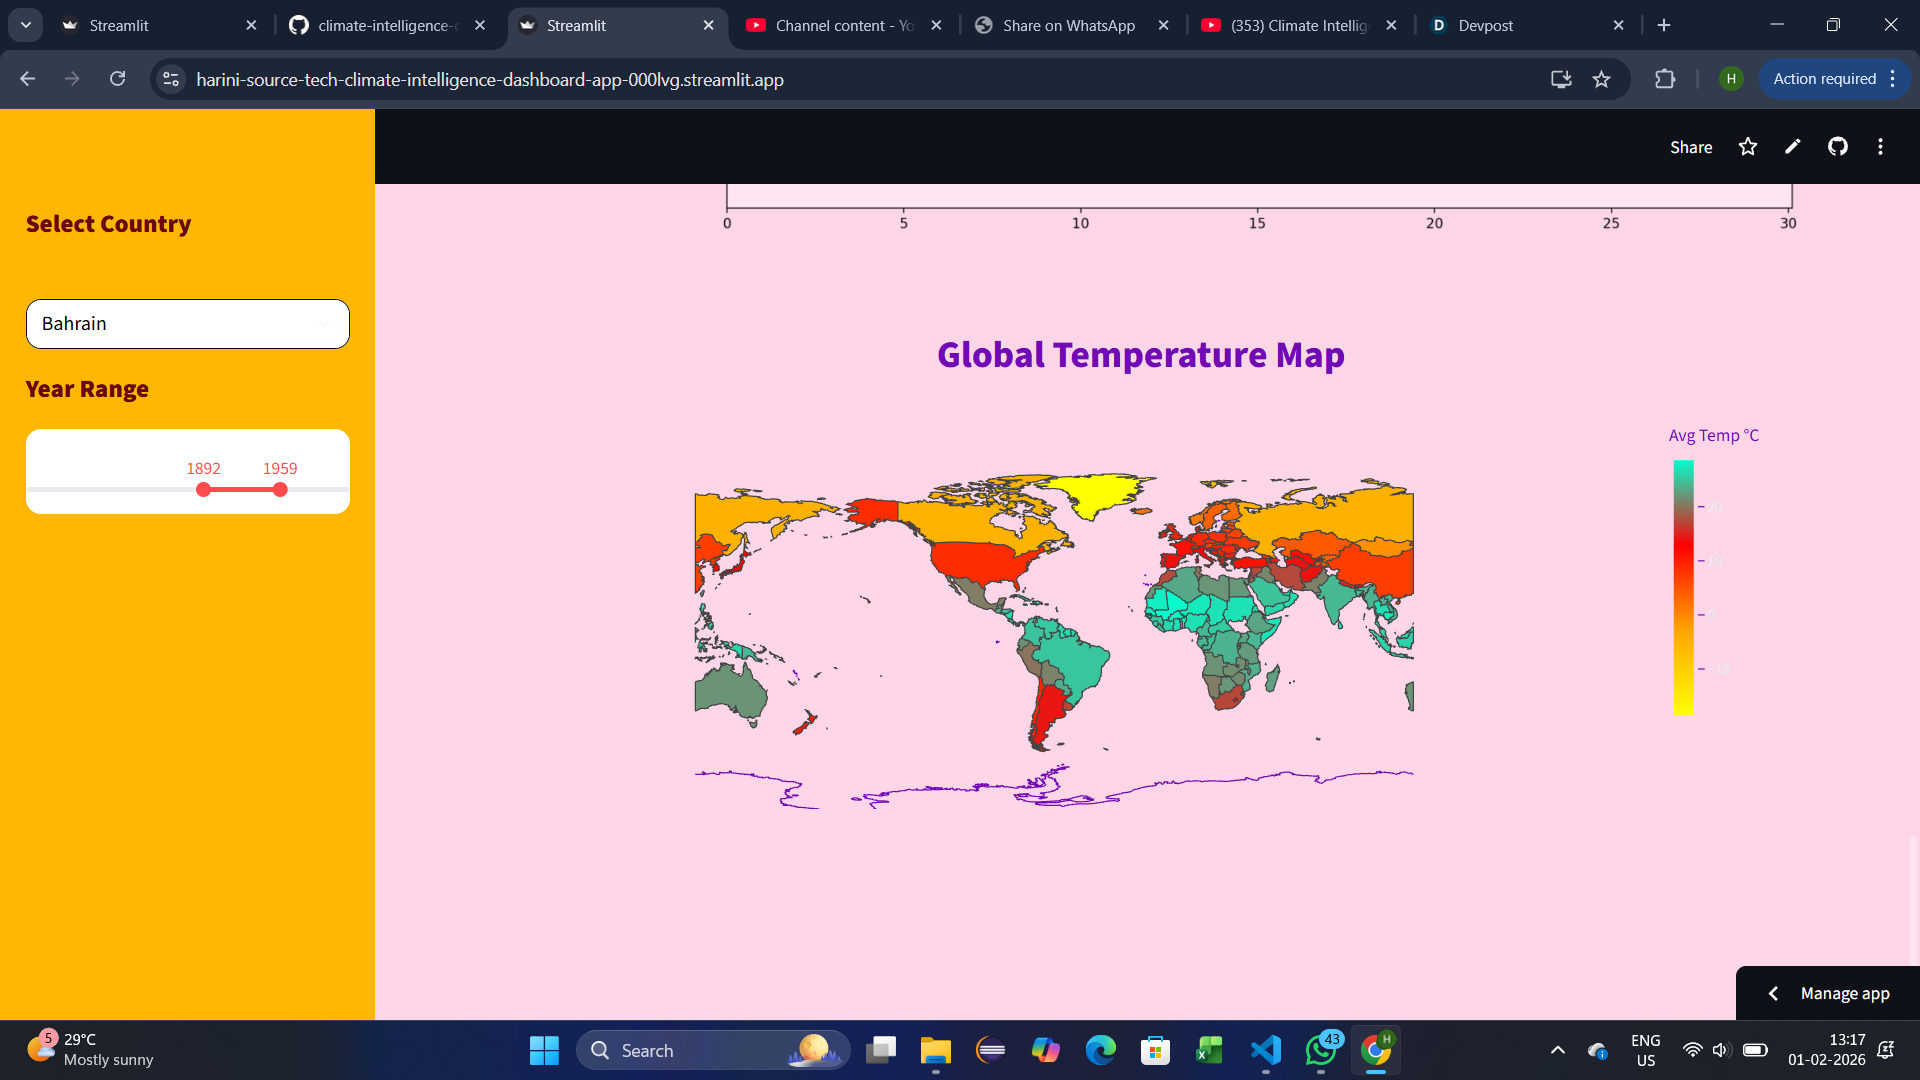The image size is (1920, 1080).
Task: Switch to the Share on WhatsApp tab
Action: pos(1068,25)
